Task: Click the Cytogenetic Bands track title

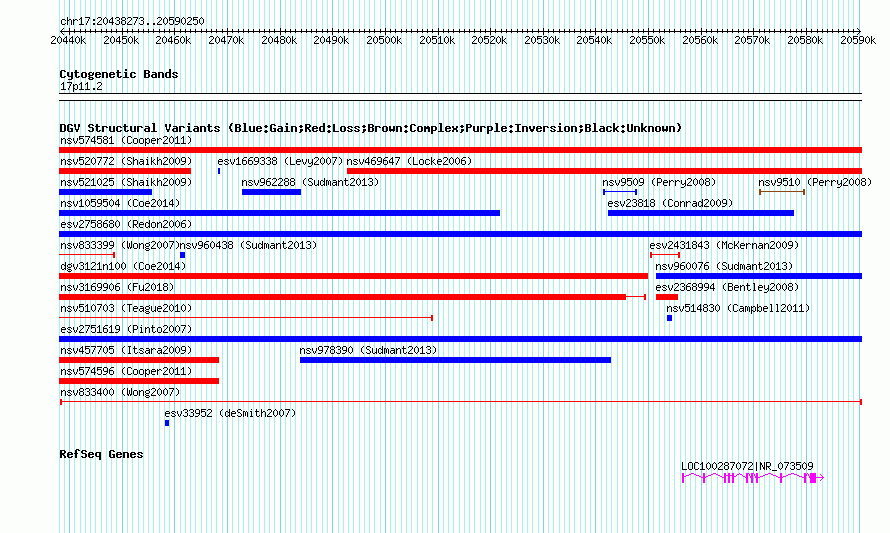Action: point(119,74)
